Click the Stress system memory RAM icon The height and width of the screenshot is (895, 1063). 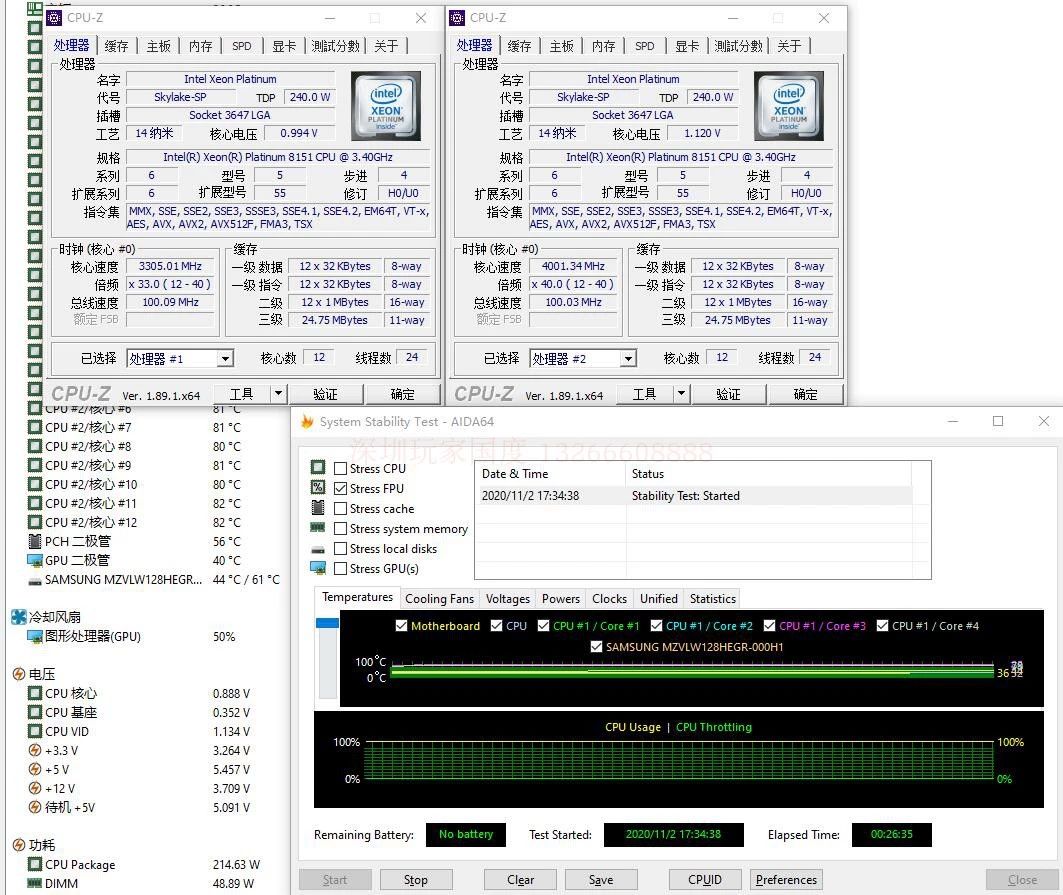pyautogui.click(x=318, y=528)
